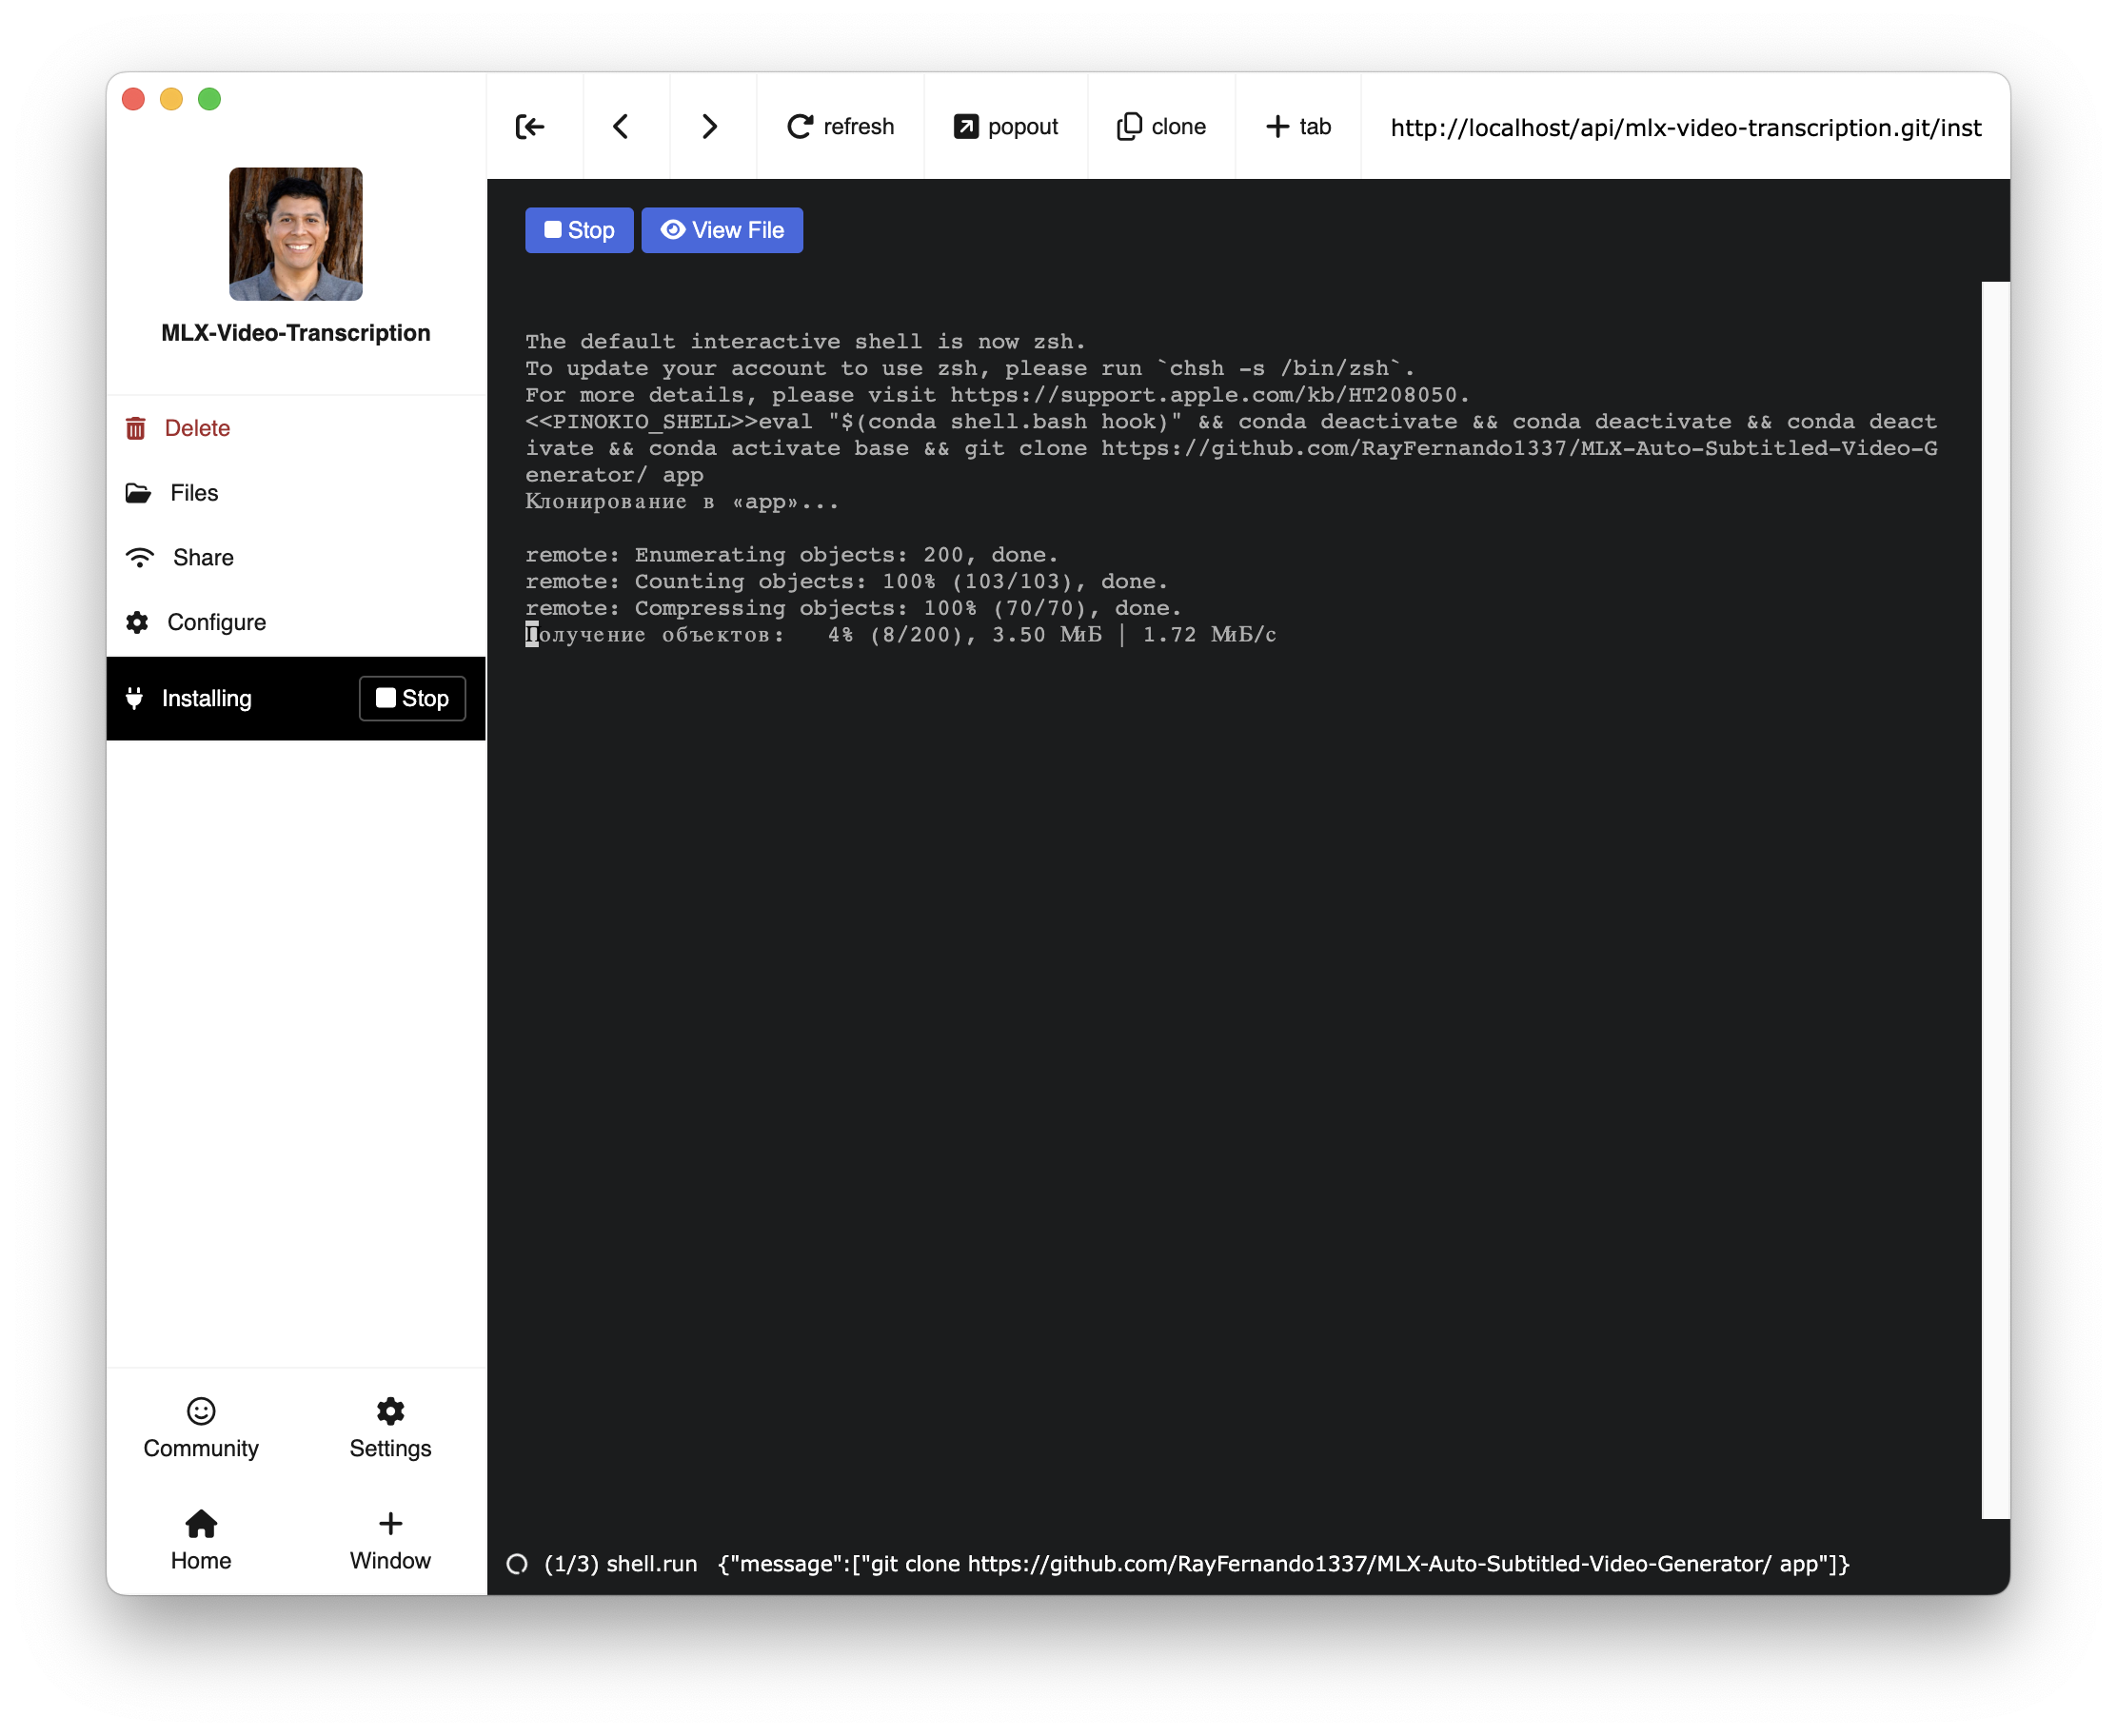Add a new tab with plus button
This screenshot has width=2117, height=1736.
tap(1298, 127)
